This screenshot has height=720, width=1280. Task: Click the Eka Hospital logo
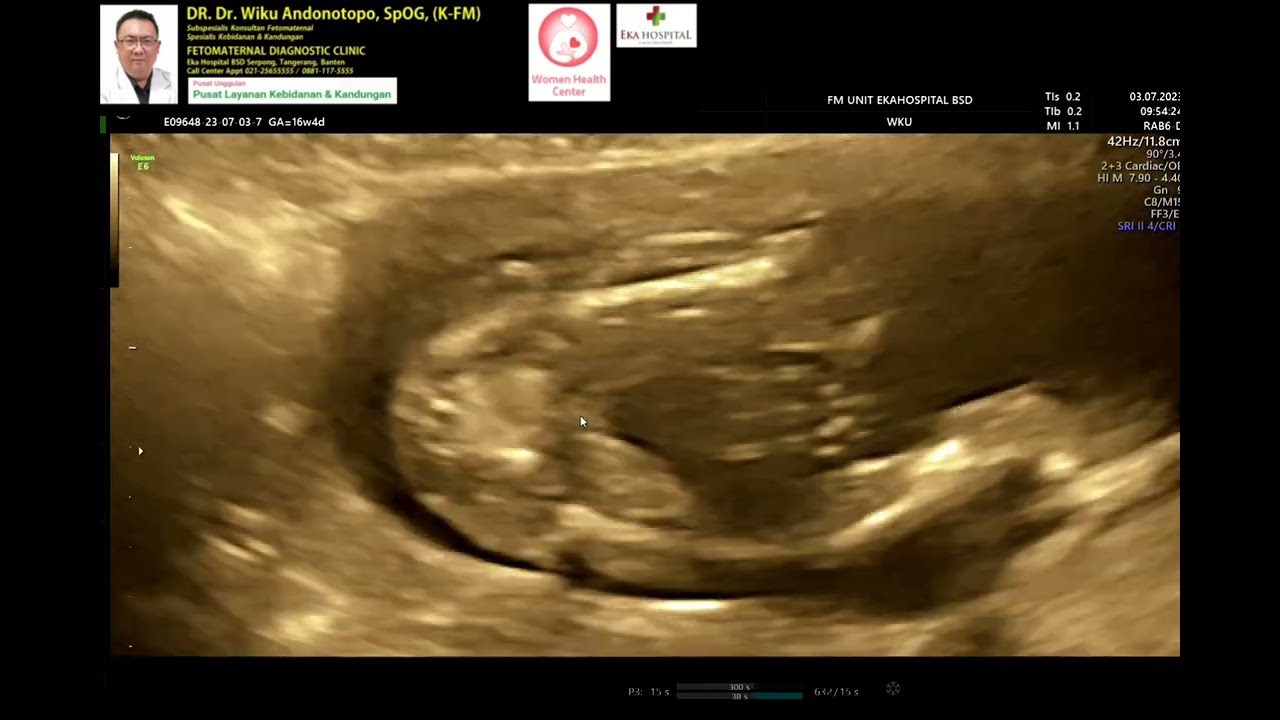[656, 26]
